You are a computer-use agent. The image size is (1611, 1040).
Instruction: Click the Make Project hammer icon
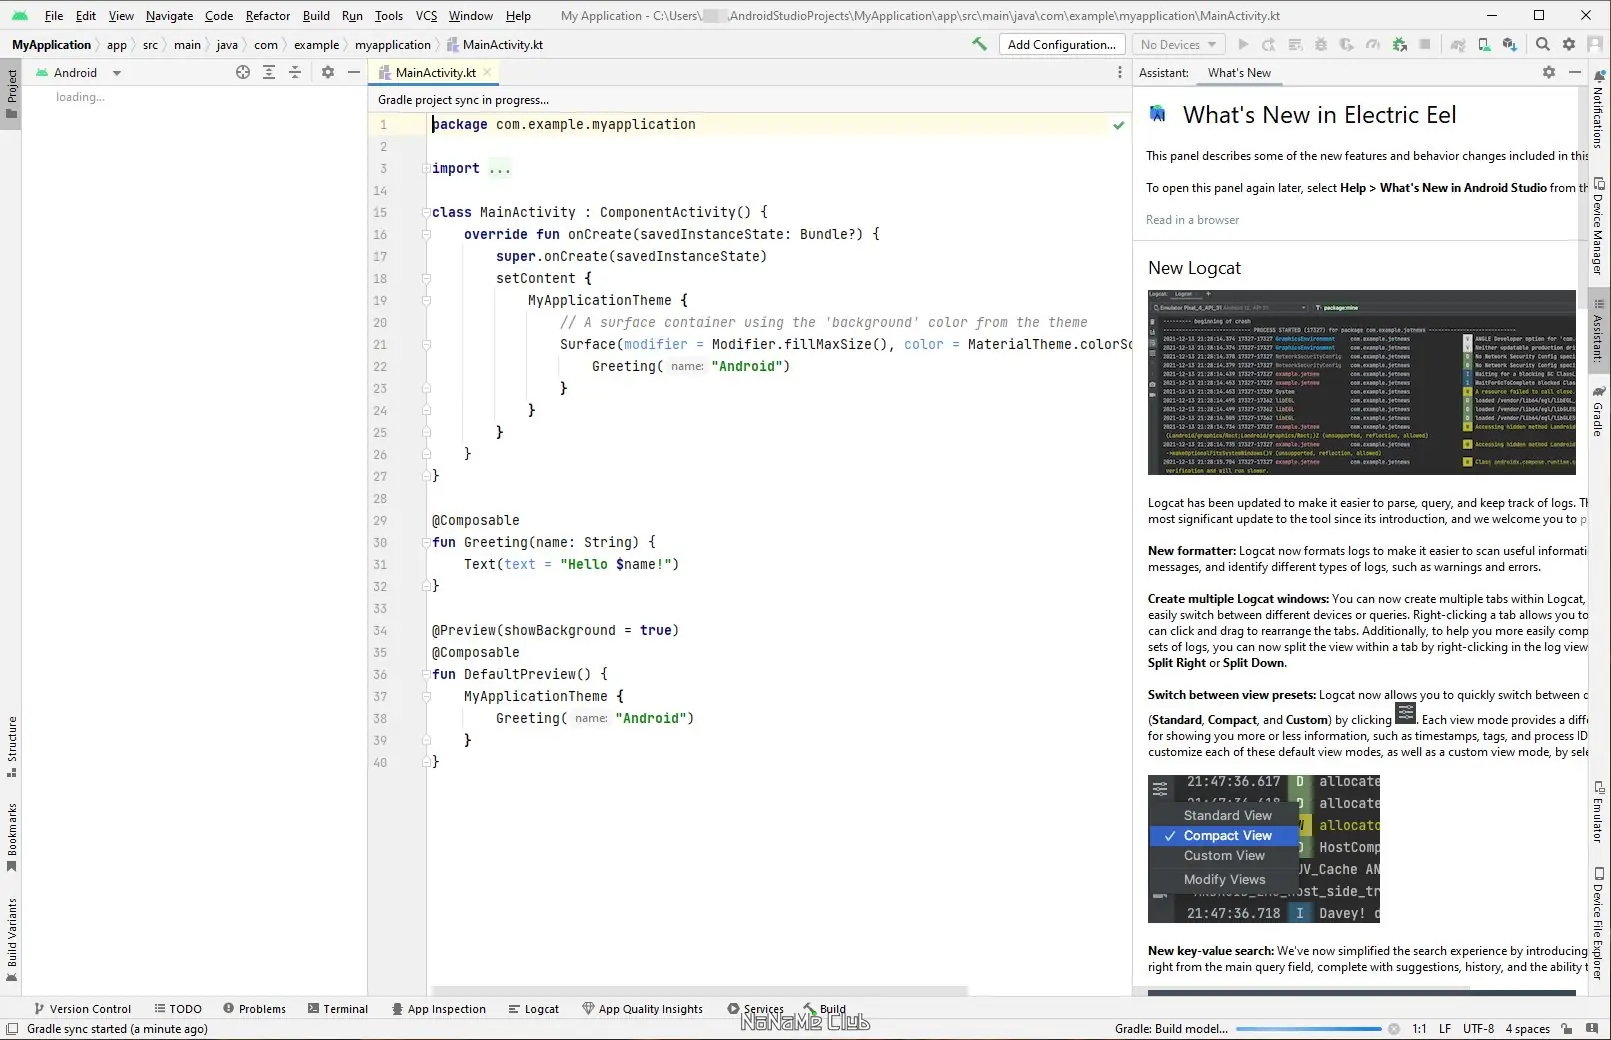pyautogui.click(x=979, y=44)
